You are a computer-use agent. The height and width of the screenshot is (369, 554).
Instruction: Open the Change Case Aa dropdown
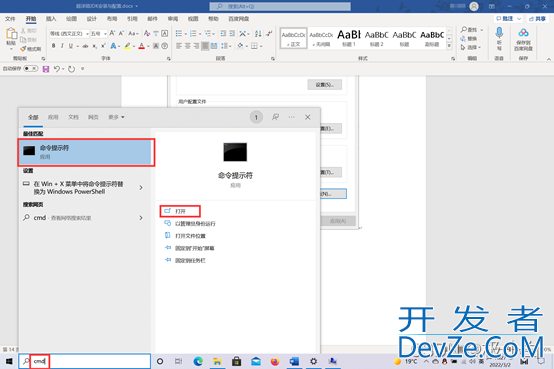click(133, 33)
